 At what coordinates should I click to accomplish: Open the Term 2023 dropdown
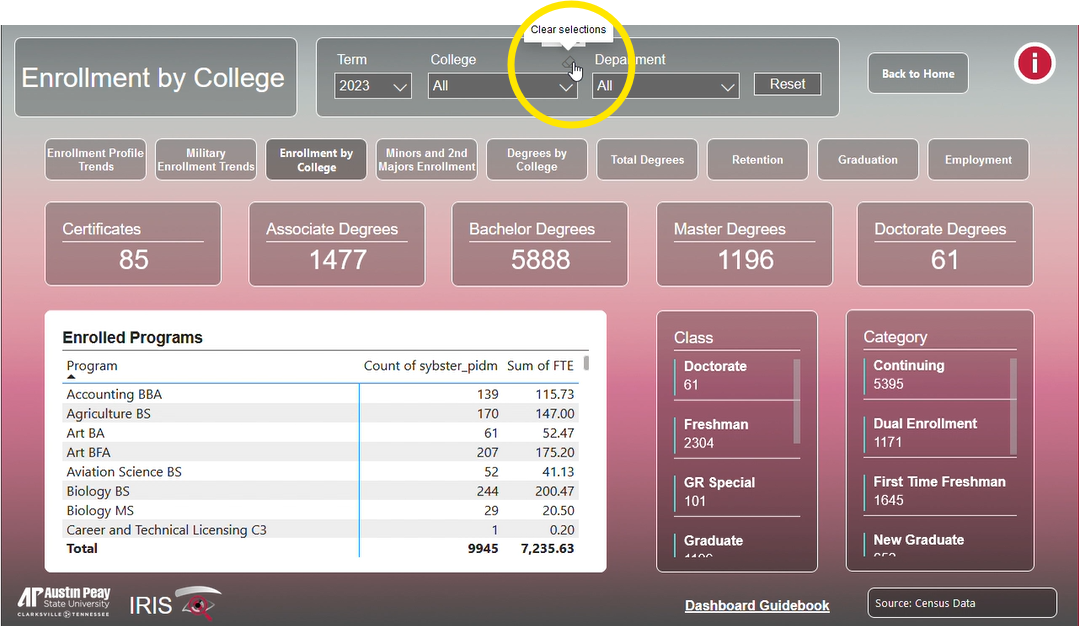pyautogui.click(x=374, y=86)
